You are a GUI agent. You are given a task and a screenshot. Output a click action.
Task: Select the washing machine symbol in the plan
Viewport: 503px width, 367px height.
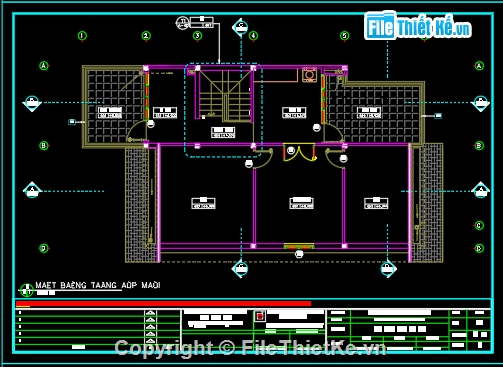pyautogui.click(x=309, y=75)
